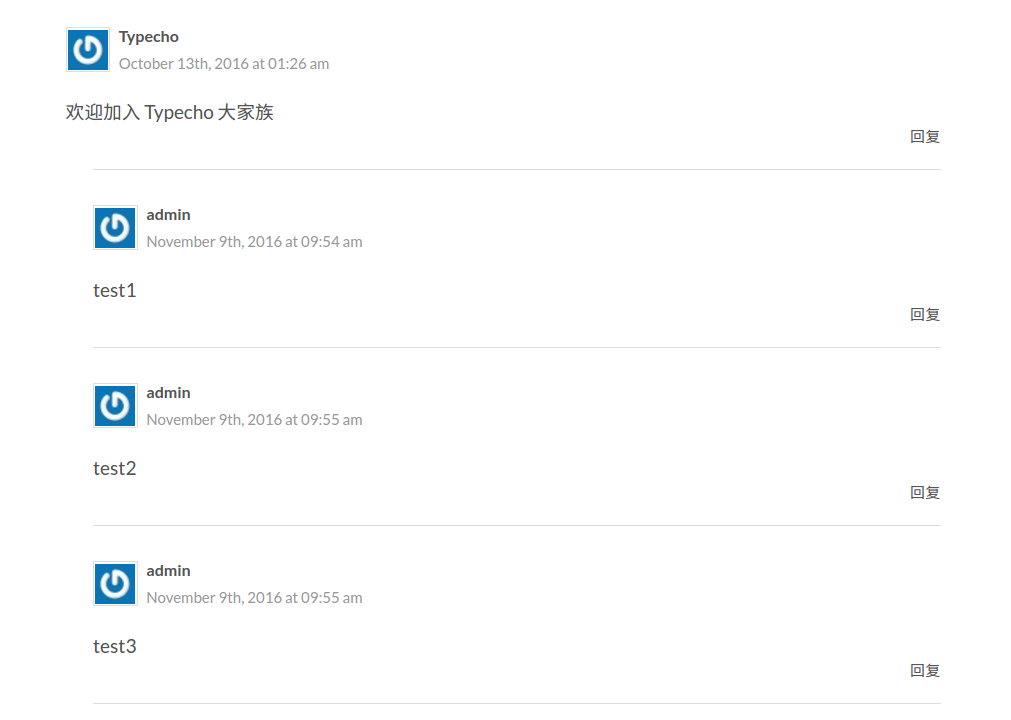
Task: Open admin author name above test2
Action: (168, 393)
